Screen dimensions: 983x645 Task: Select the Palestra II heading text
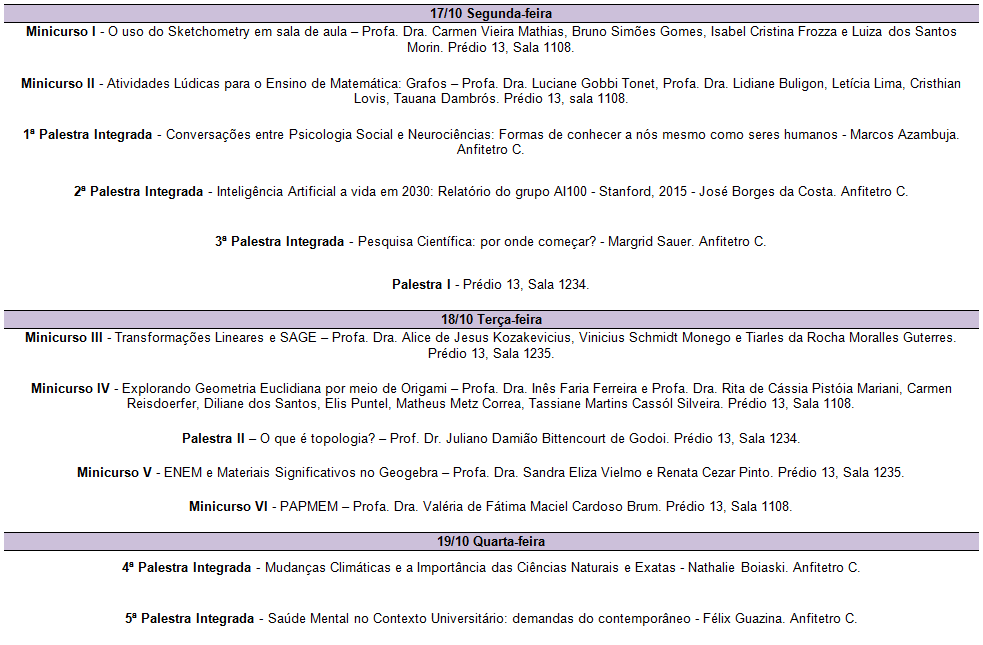[x=214, y=439]
